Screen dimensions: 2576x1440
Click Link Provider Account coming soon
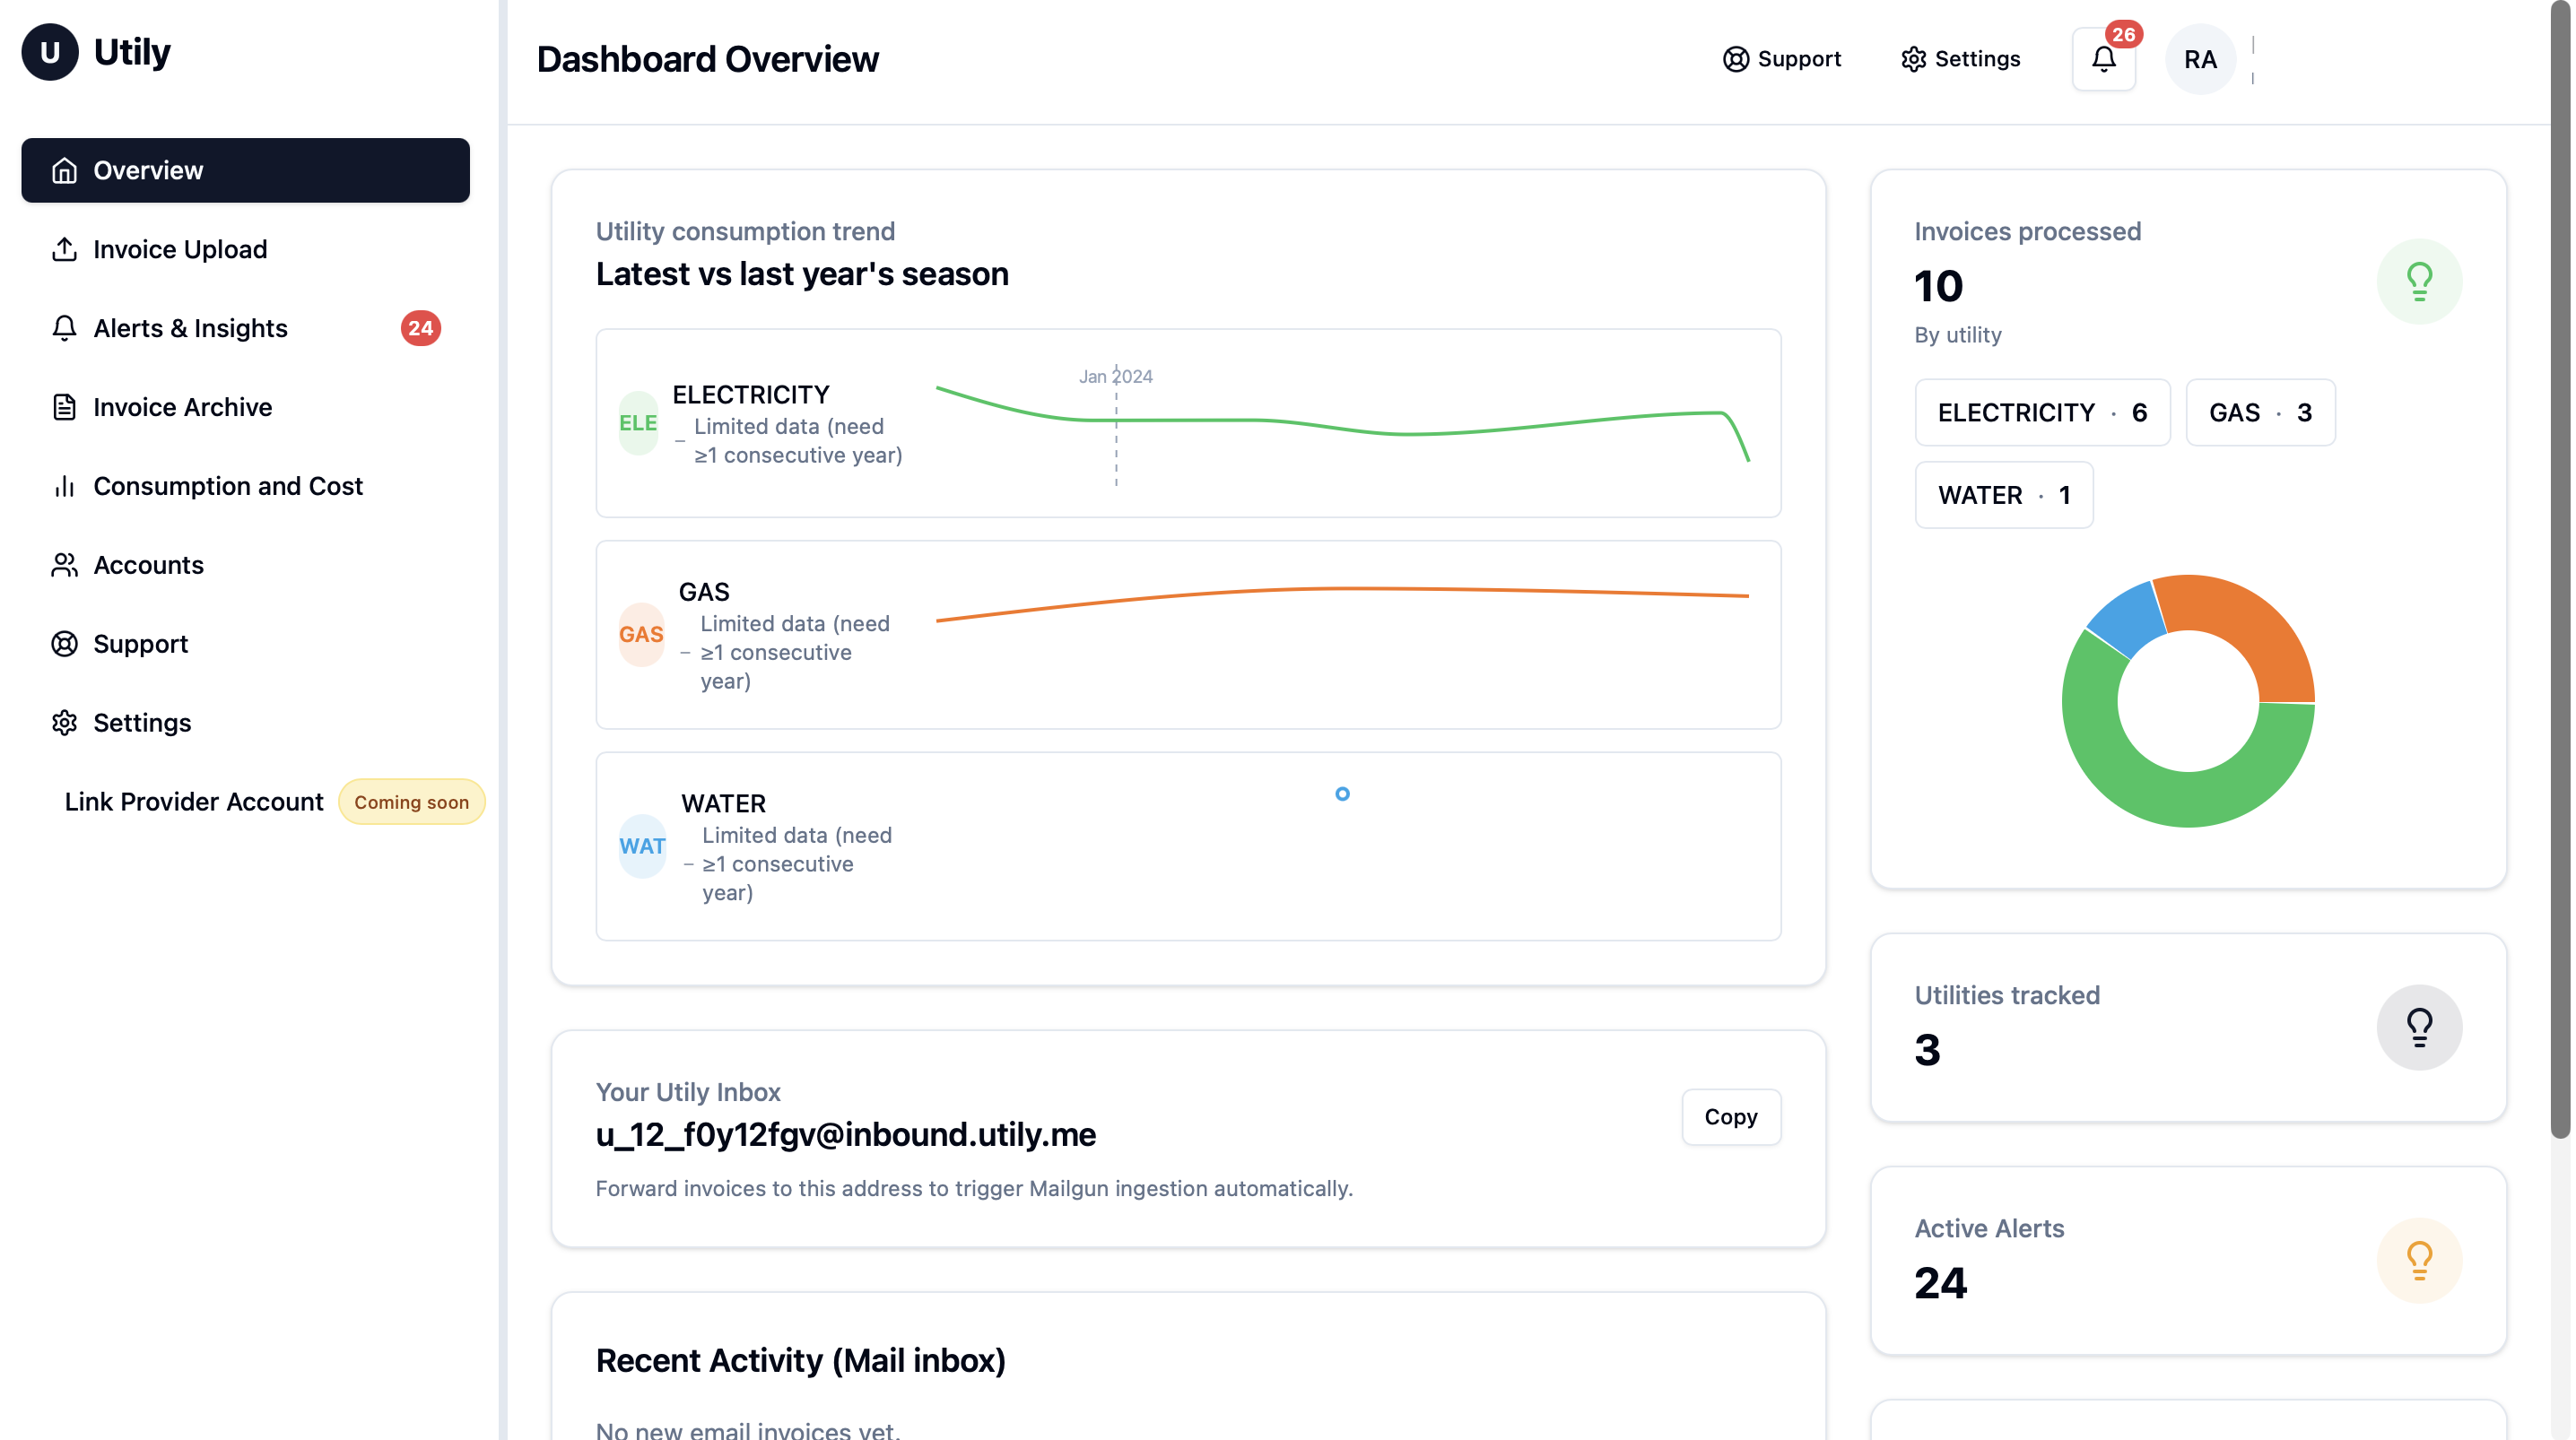[x=193, y=801]
